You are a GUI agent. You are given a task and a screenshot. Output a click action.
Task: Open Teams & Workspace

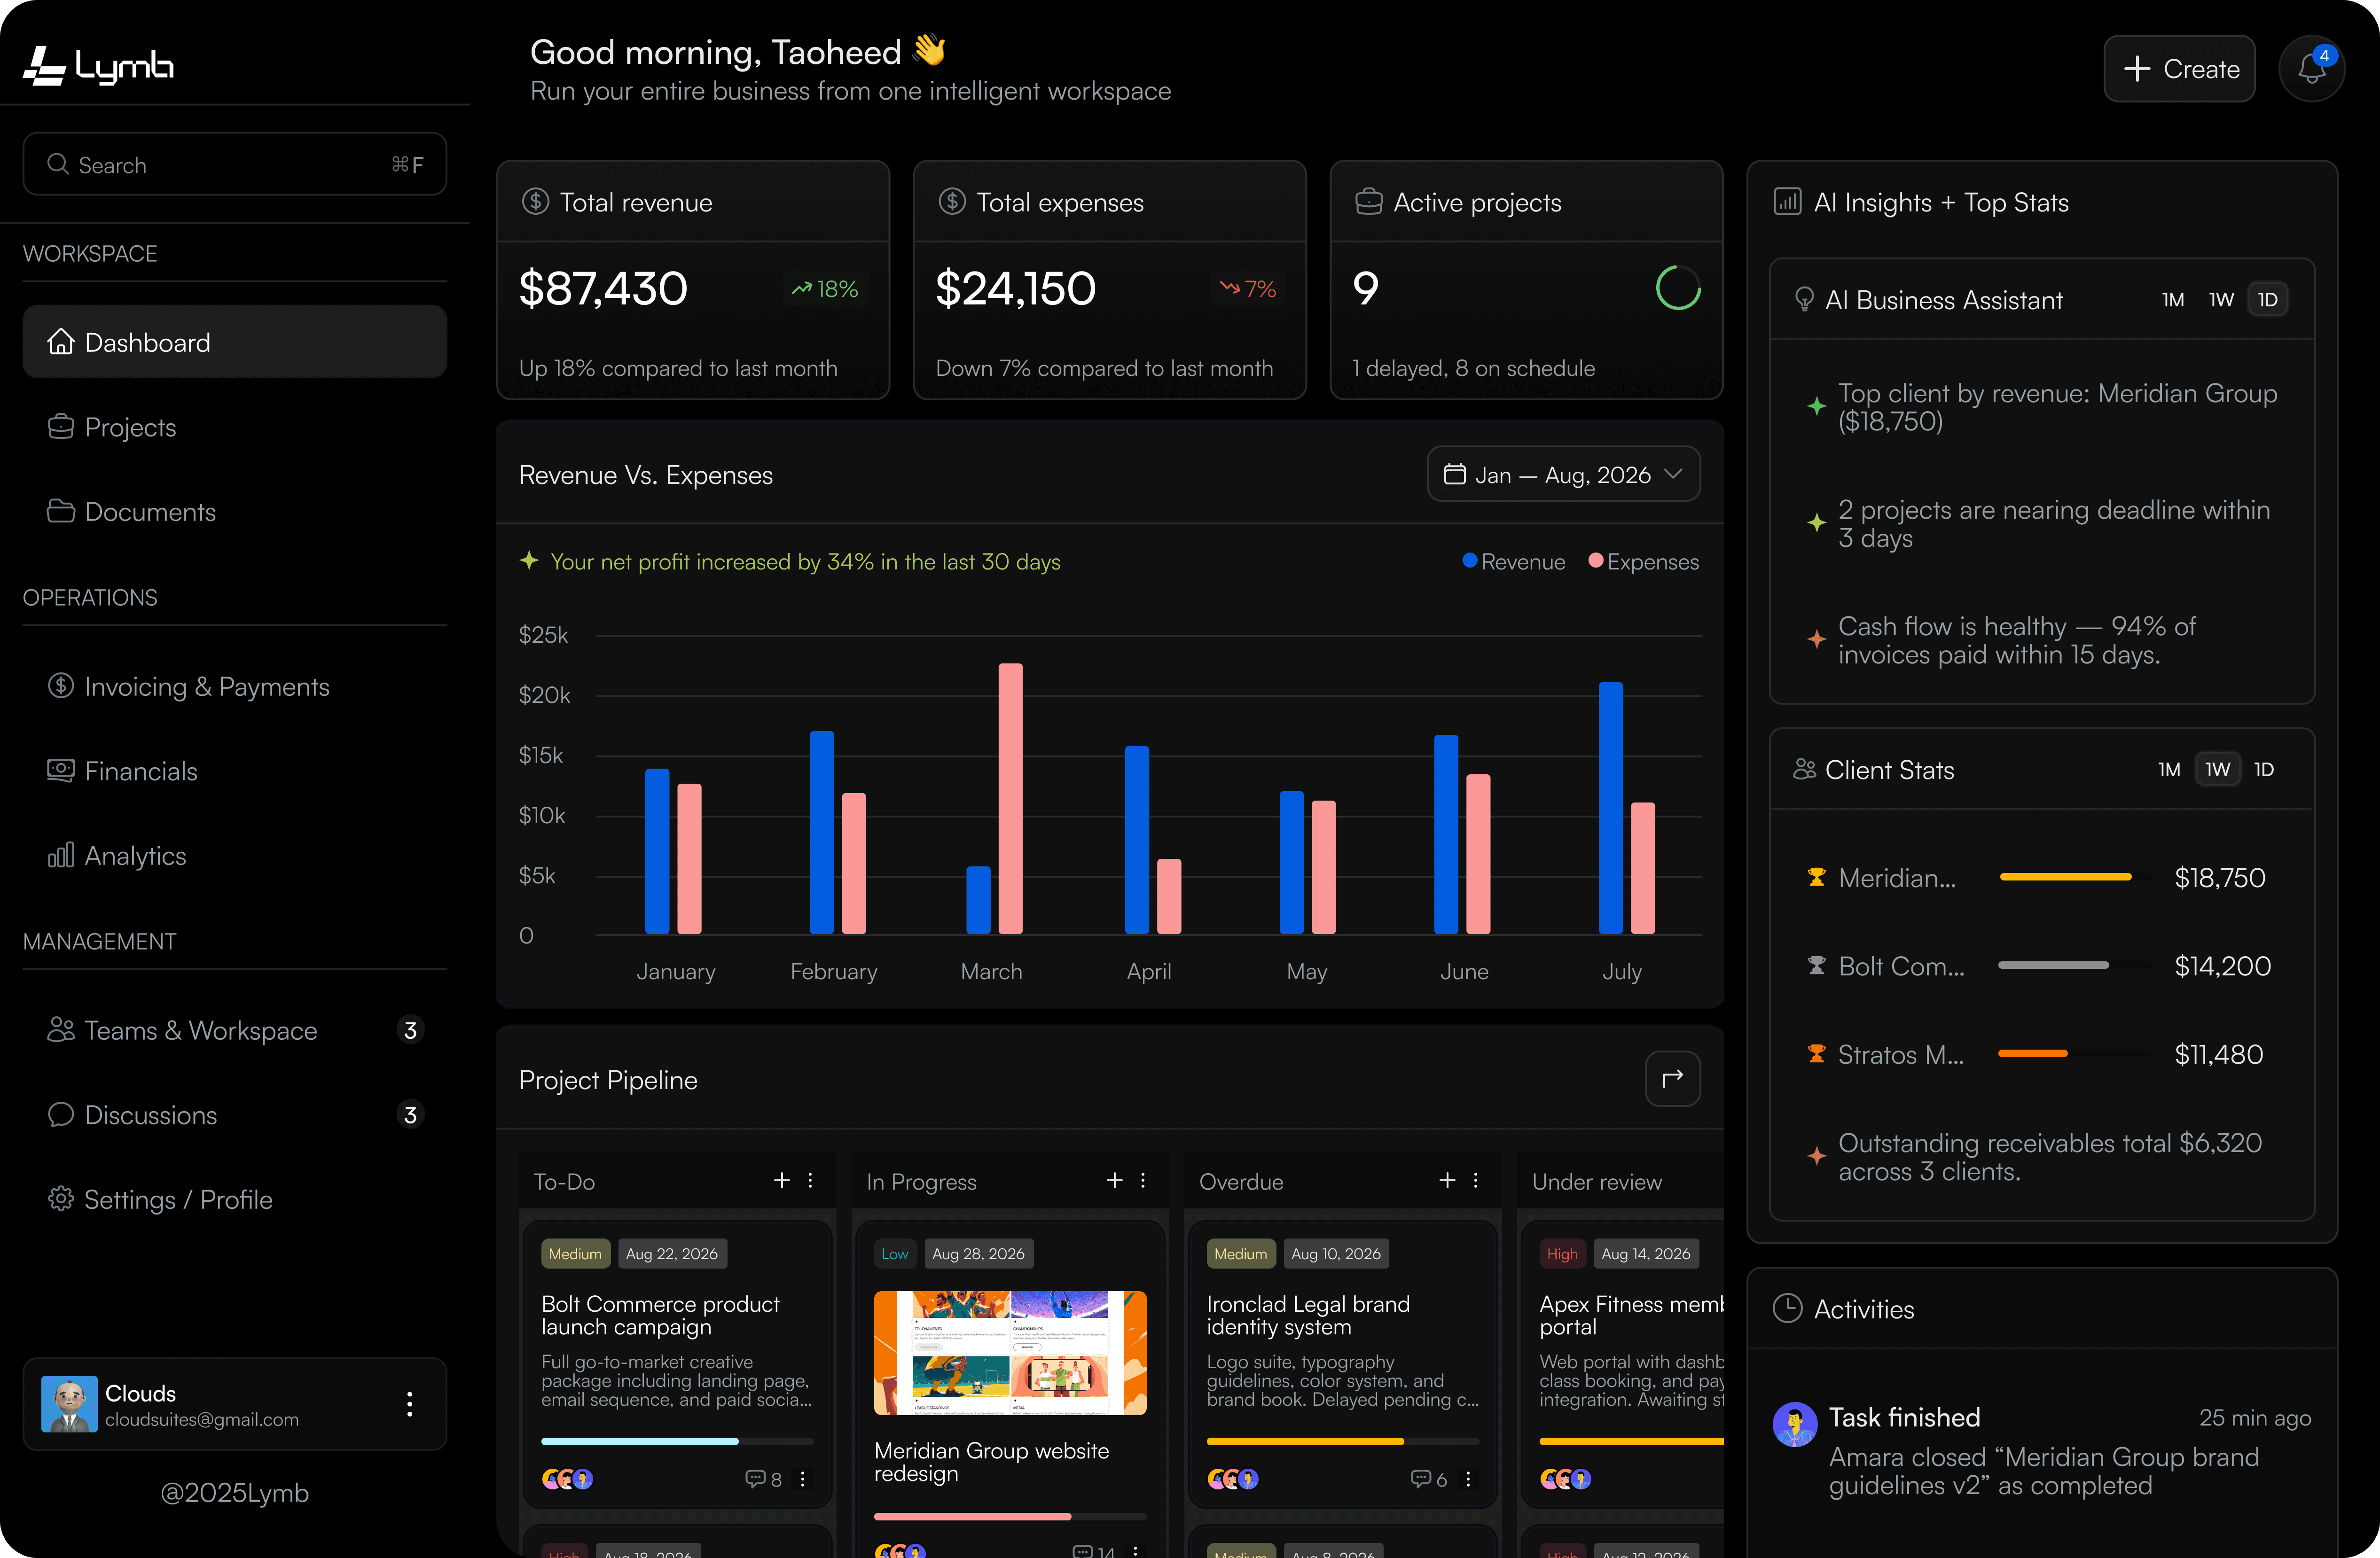coord(235,1030)
